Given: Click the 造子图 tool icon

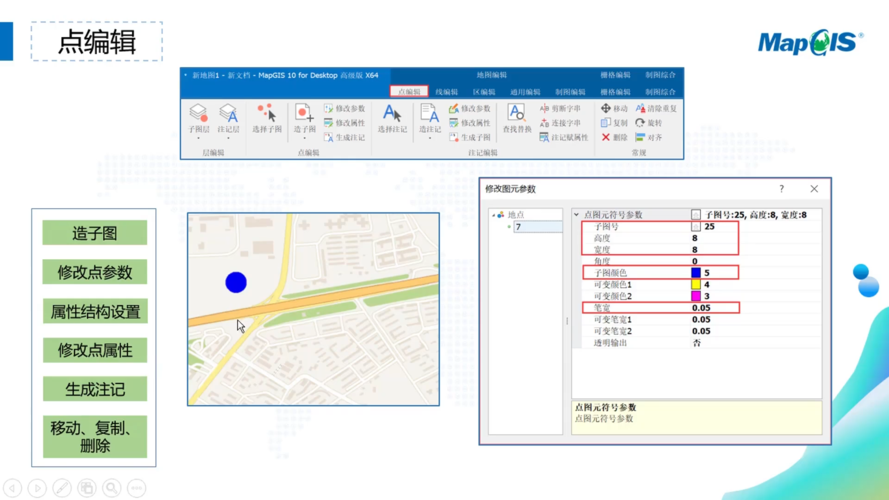Looking at the screenshot, I should tap(304, 113).
